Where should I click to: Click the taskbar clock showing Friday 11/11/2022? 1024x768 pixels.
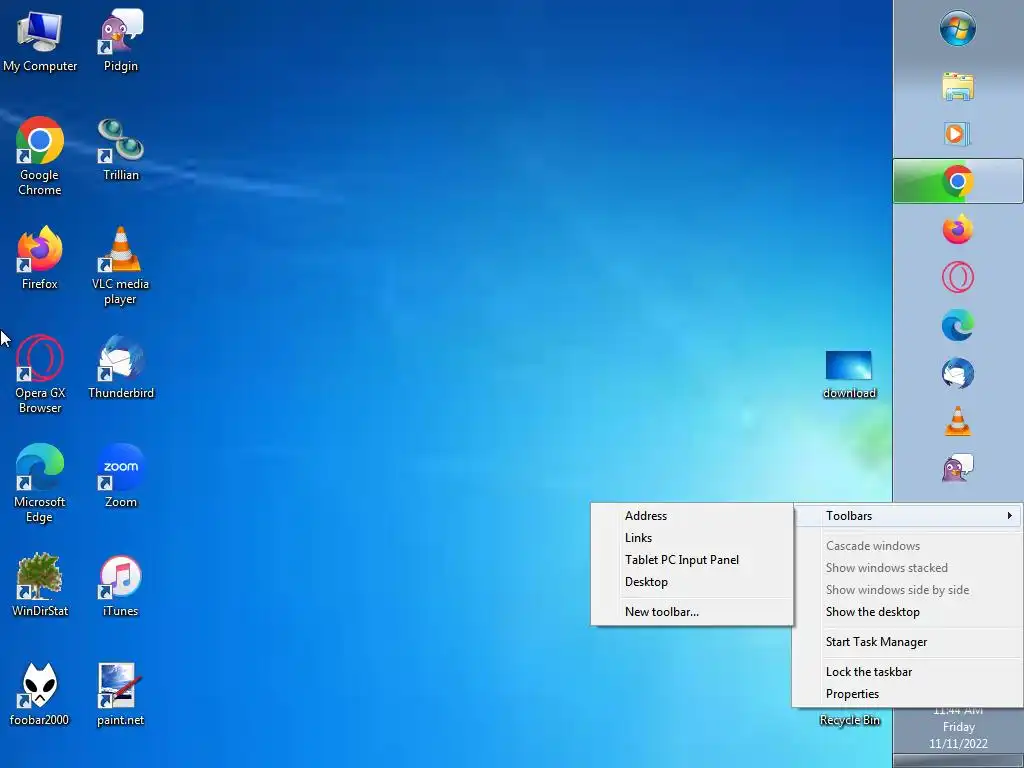coord(958,728)
